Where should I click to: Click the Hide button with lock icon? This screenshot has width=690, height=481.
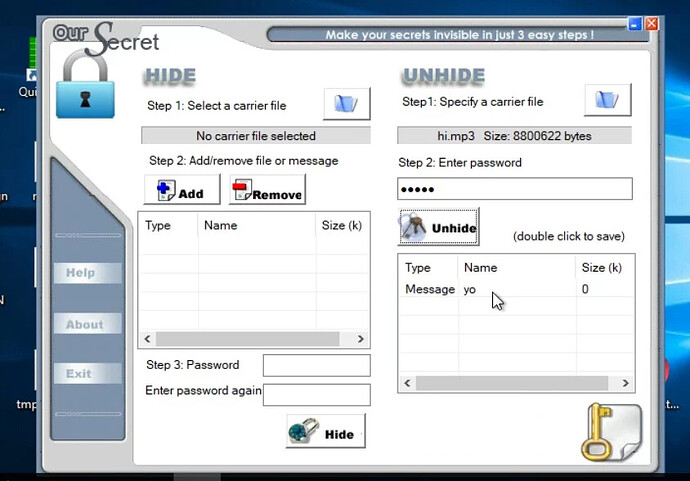(x=325, y=432)
